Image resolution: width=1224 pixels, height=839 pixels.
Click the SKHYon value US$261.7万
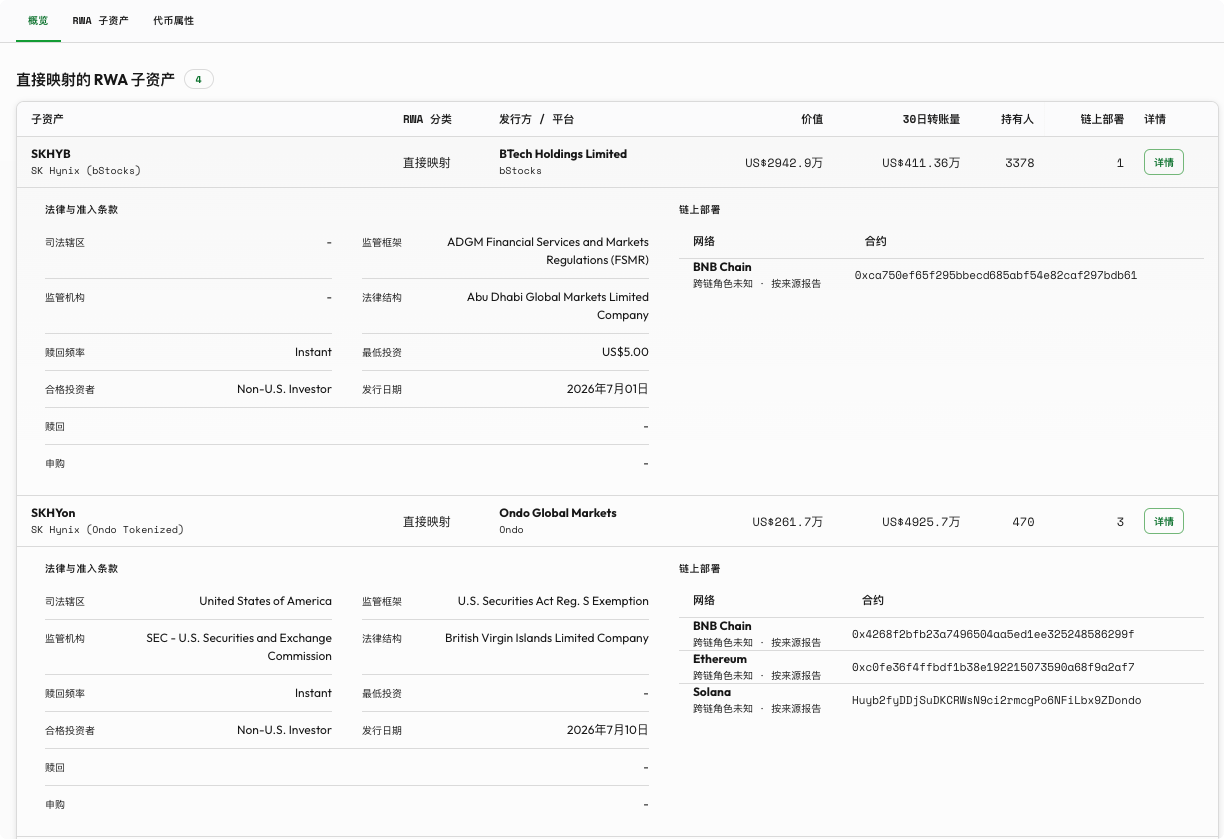click(788, 522)
